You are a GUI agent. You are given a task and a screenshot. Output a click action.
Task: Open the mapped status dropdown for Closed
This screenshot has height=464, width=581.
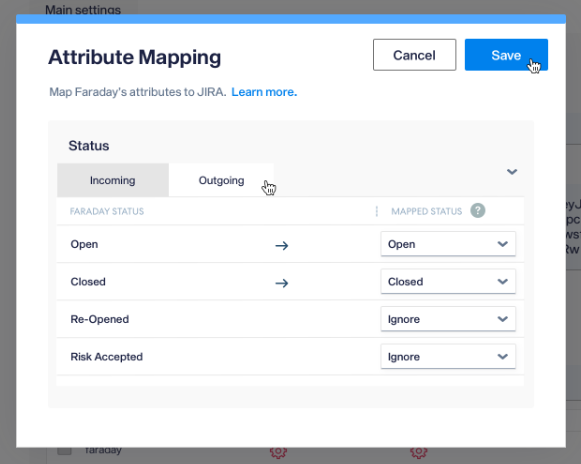(448, 281)
